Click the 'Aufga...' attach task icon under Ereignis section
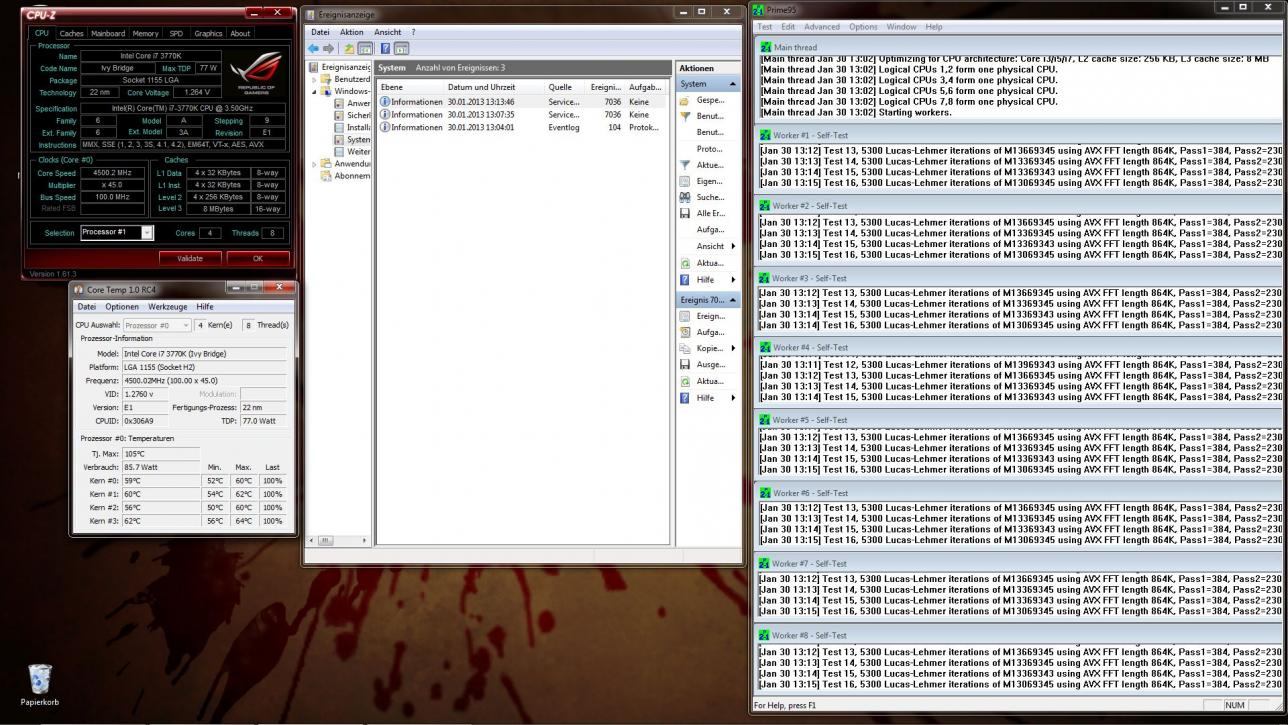This screenshot has height=725, width=1288. 685,332
